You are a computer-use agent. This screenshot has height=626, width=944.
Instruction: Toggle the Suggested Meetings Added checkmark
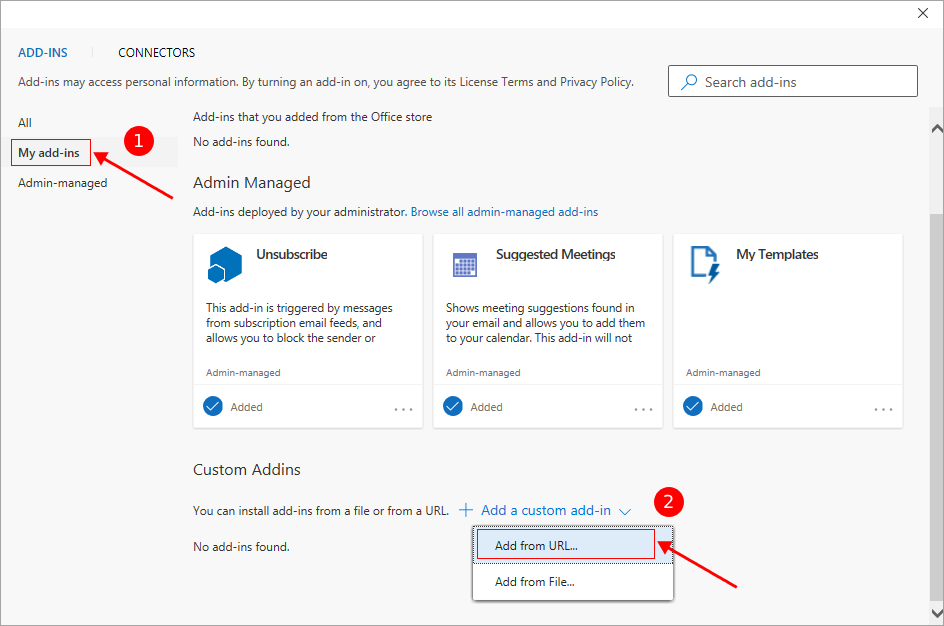coord(453,406)
